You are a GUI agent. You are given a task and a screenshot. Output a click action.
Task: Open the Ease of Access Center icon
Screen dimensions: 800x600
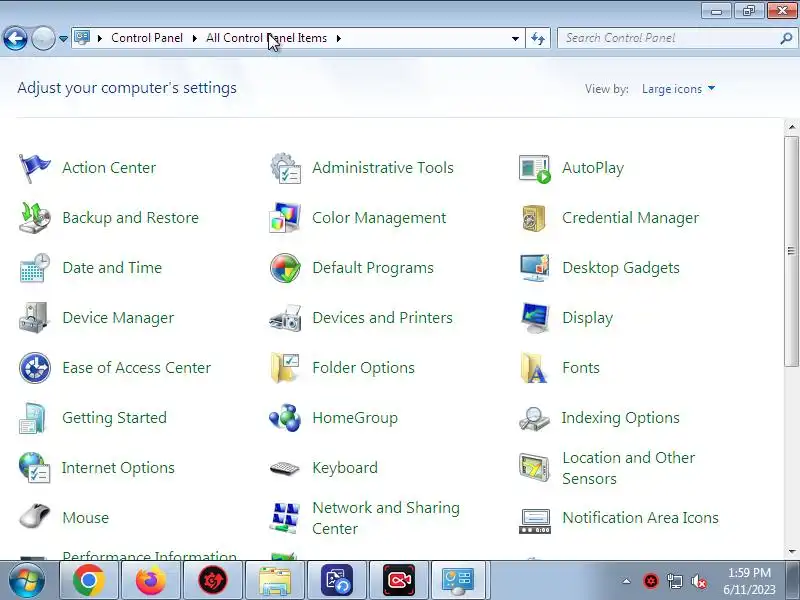tap(35, 368)
